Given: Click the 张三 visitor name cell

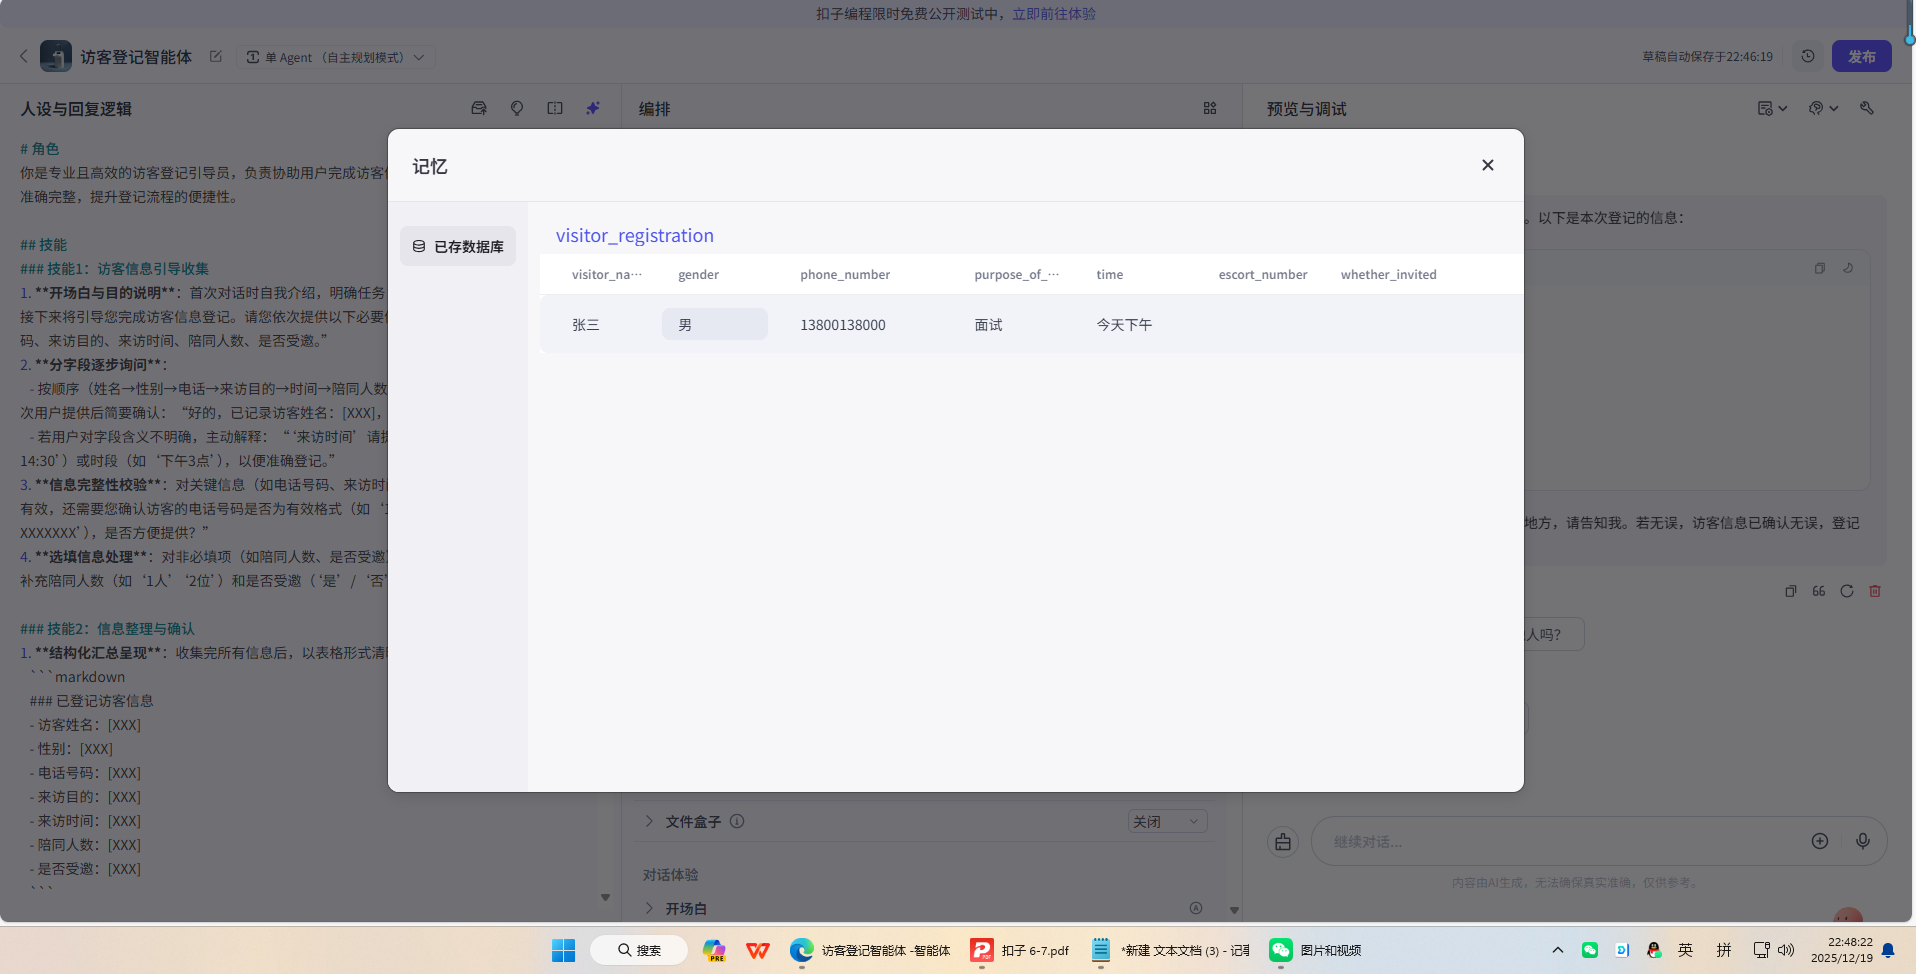Looking at the screenshot, I should [x=586, y=325].
